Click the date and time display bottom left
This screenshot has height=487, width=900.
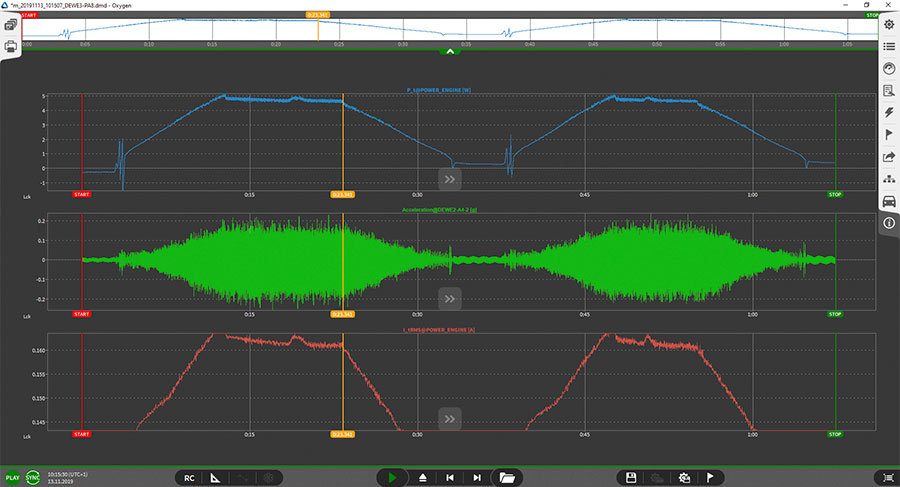coord(68,478)
